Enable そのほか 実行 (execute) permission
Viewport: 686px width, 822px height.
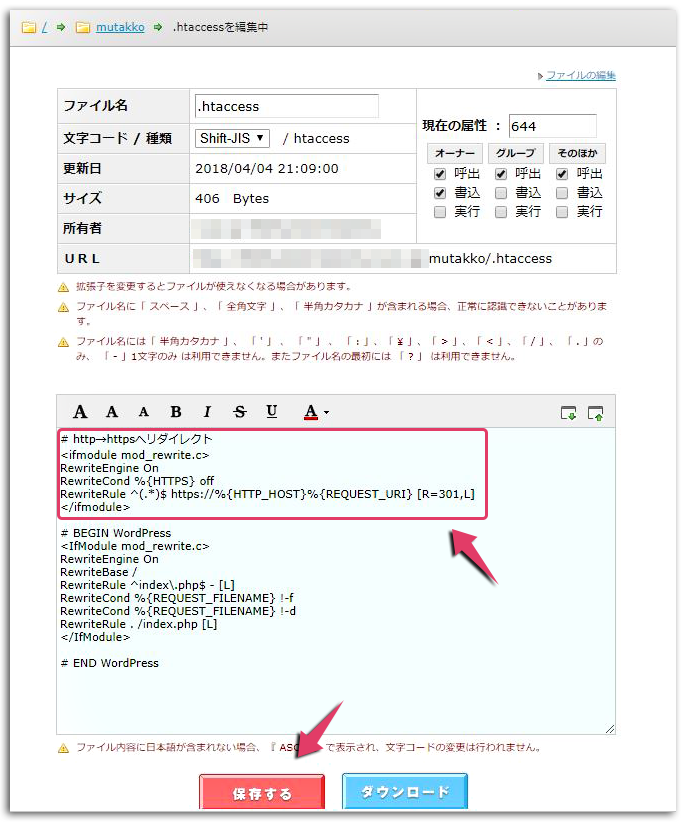(562, 212)
